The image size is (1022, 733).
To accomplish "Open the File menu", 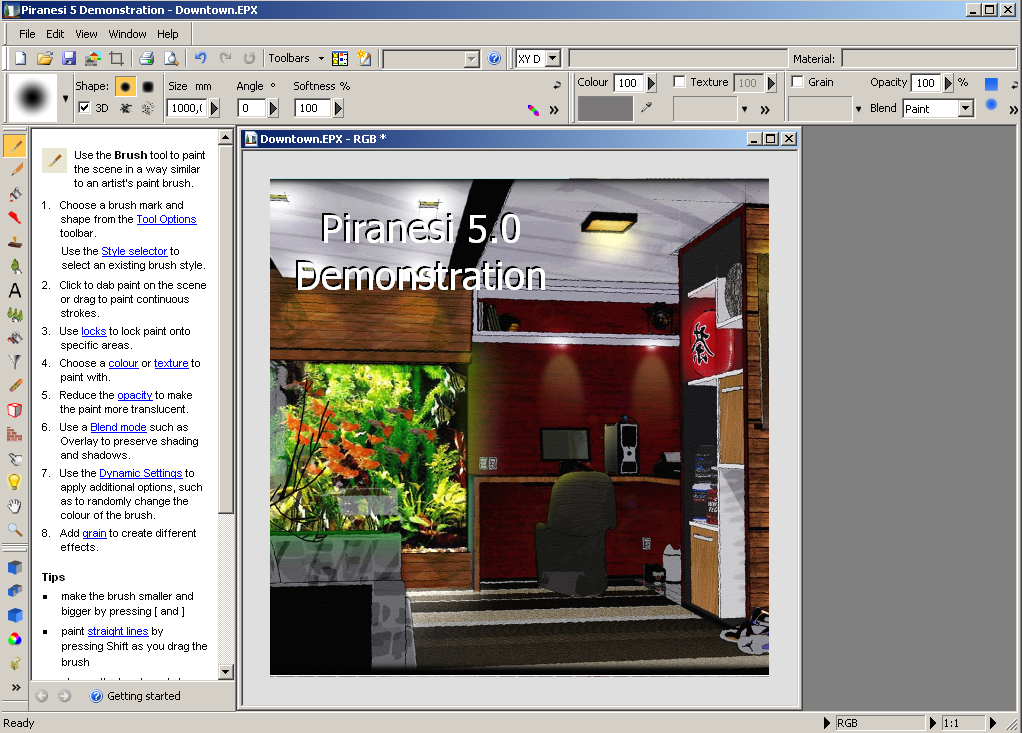I will click(27, 34).
